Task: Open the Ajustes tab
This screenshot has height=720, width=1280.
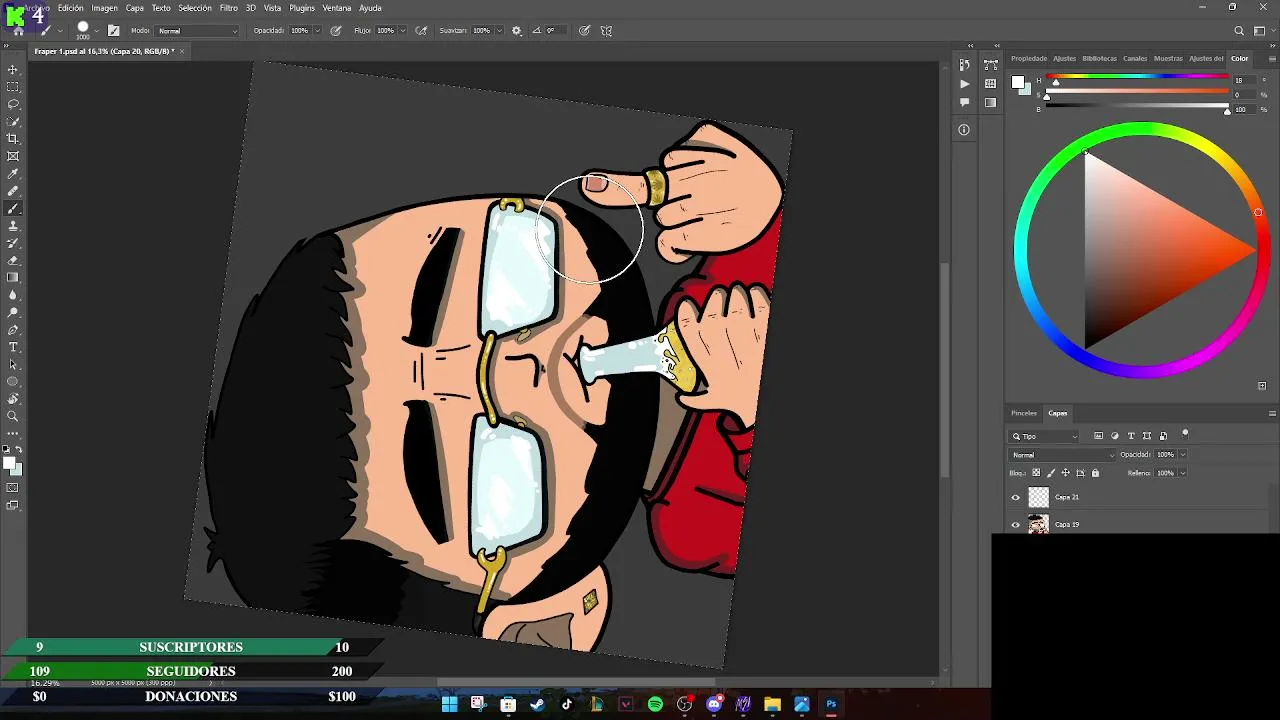Action: point(1065,58)
